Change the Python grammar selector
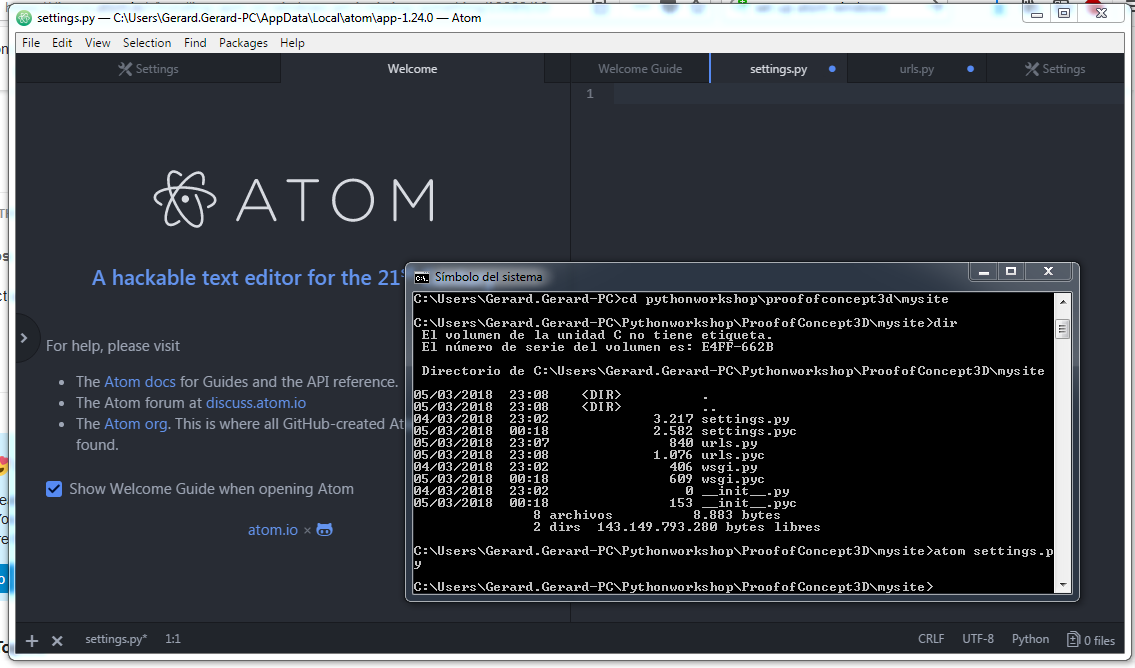The width and height of the screenshot is (1135, 668). pyautogui.click(x=1030, y=639)
